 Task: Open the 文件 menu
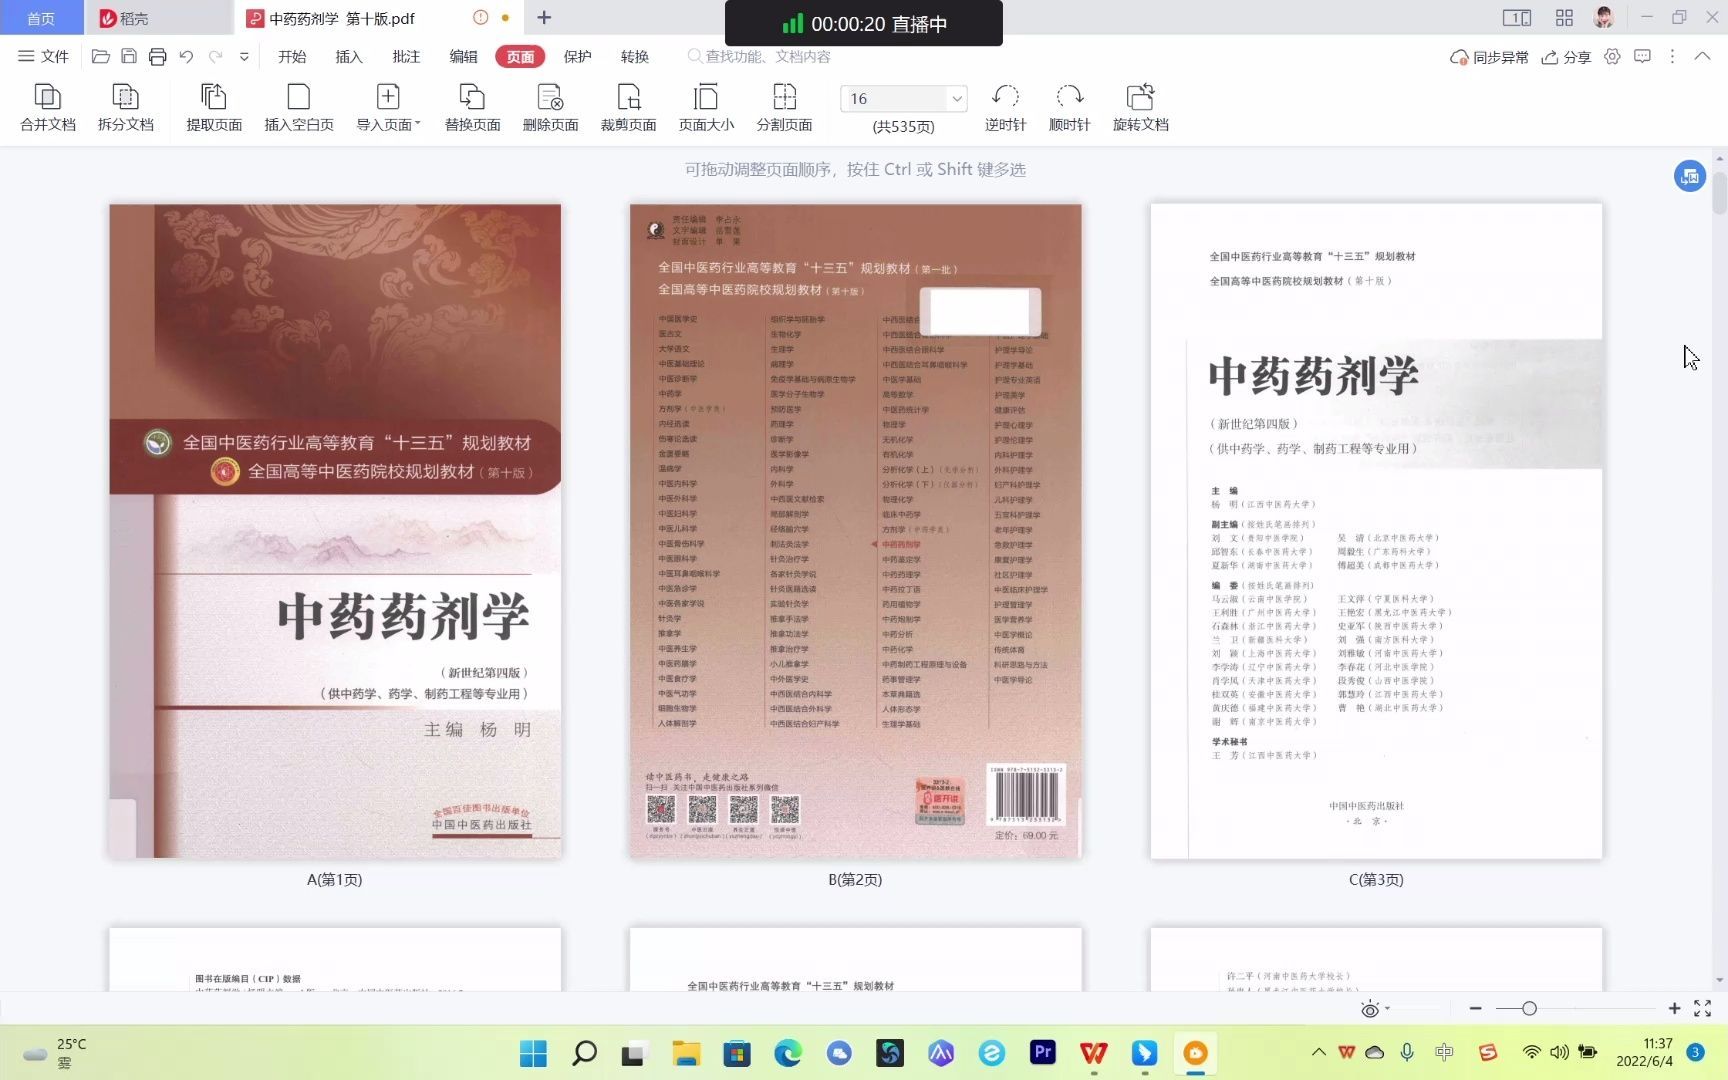(x=44, y=57)
